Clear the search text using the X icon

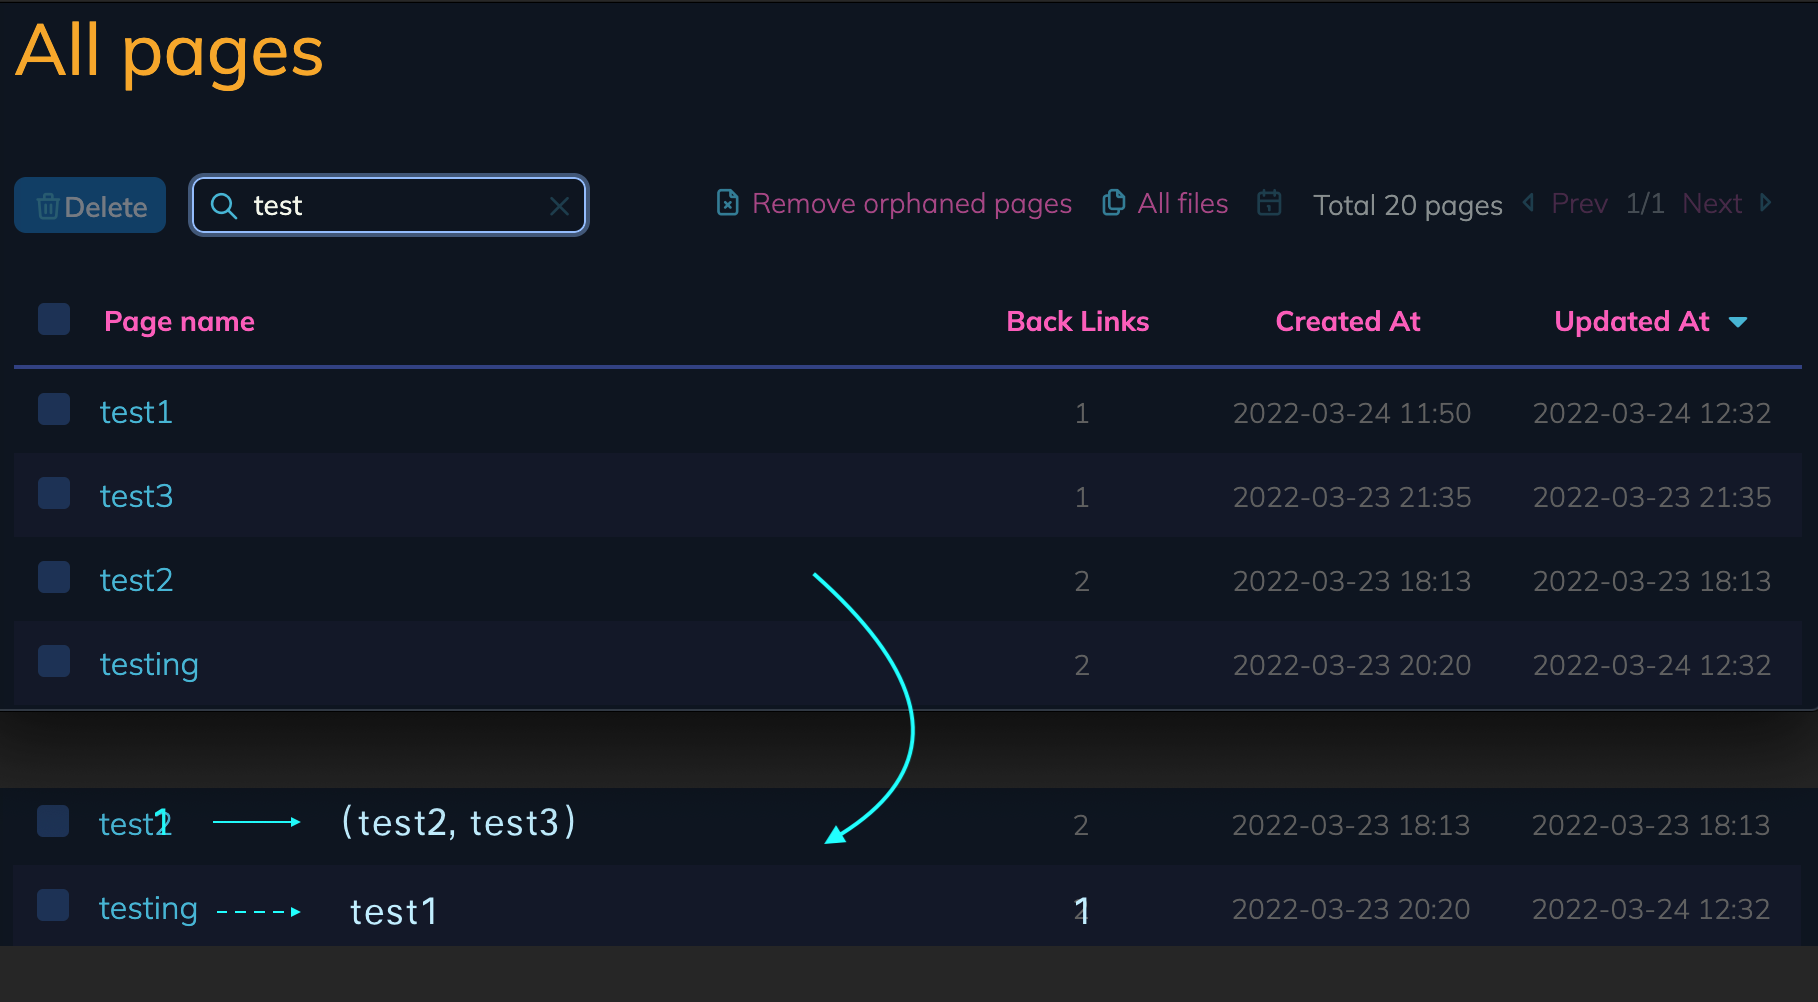coord(559,206)
